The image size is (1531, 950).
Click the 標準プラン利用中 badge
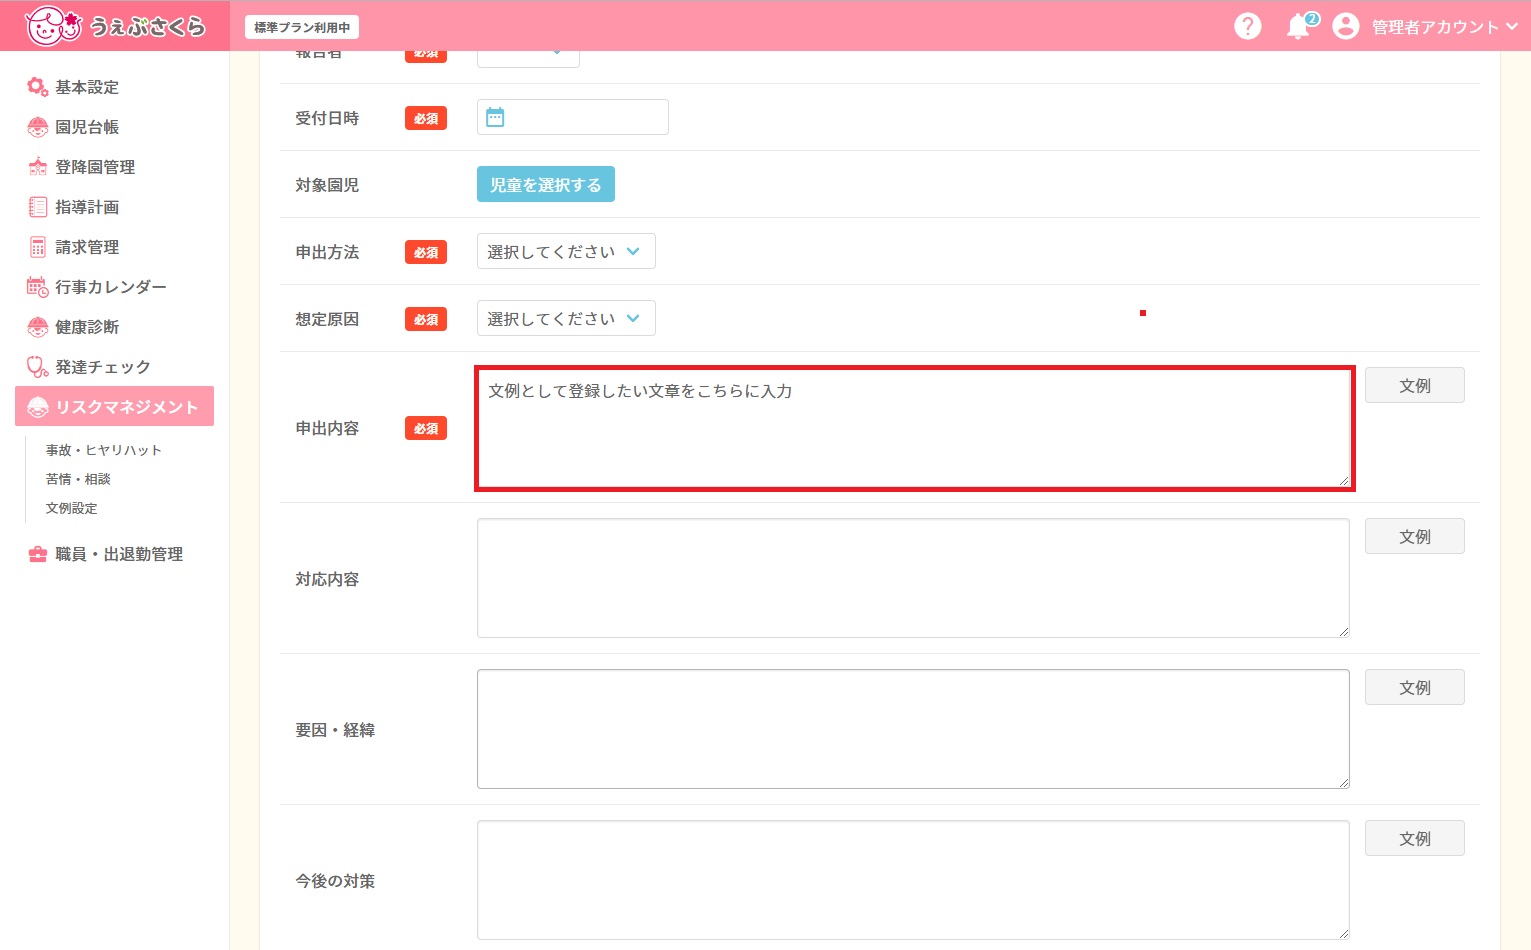coord(302,27)
